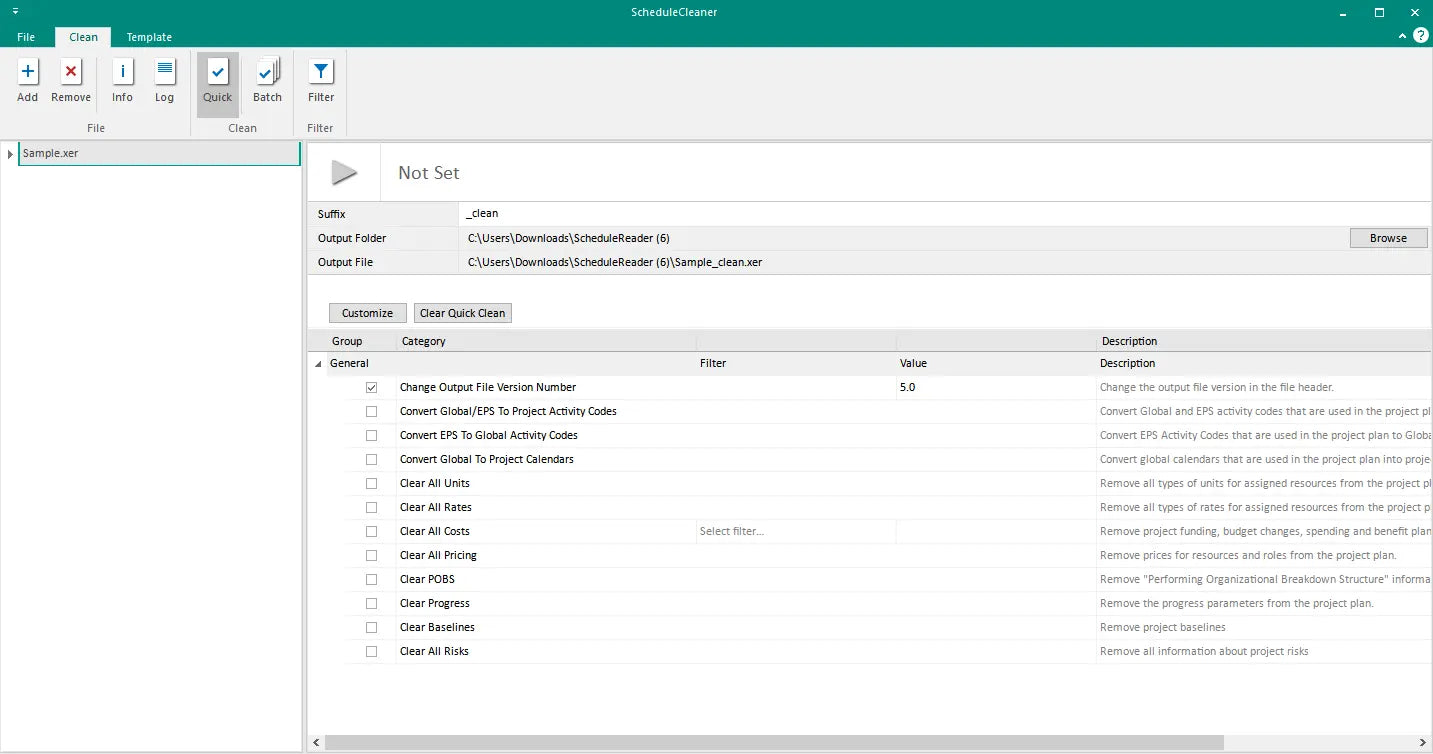This screenshot has height=754, width=1433.
Task: Expand the Sample.xer tree node
Action: 10,154
